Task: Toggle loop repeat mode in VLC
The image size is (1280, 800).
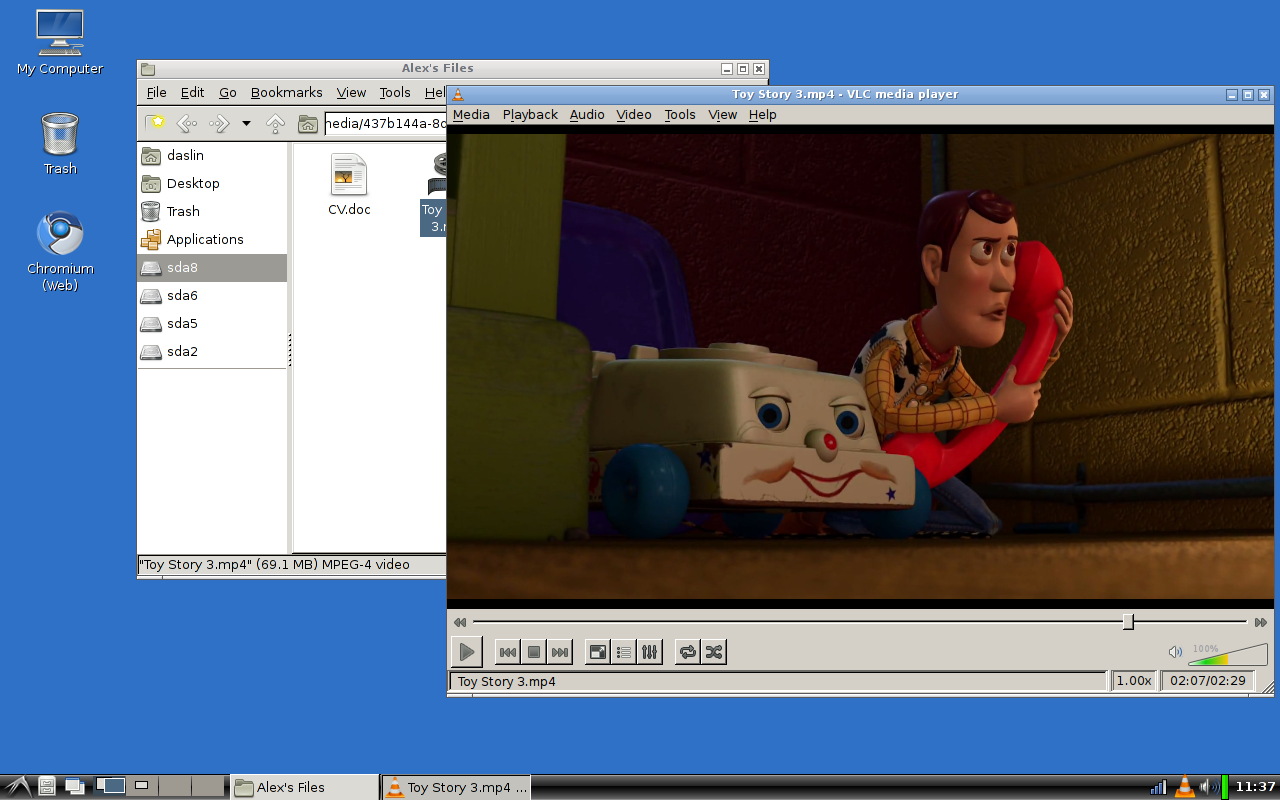Action: pos(687,652)
